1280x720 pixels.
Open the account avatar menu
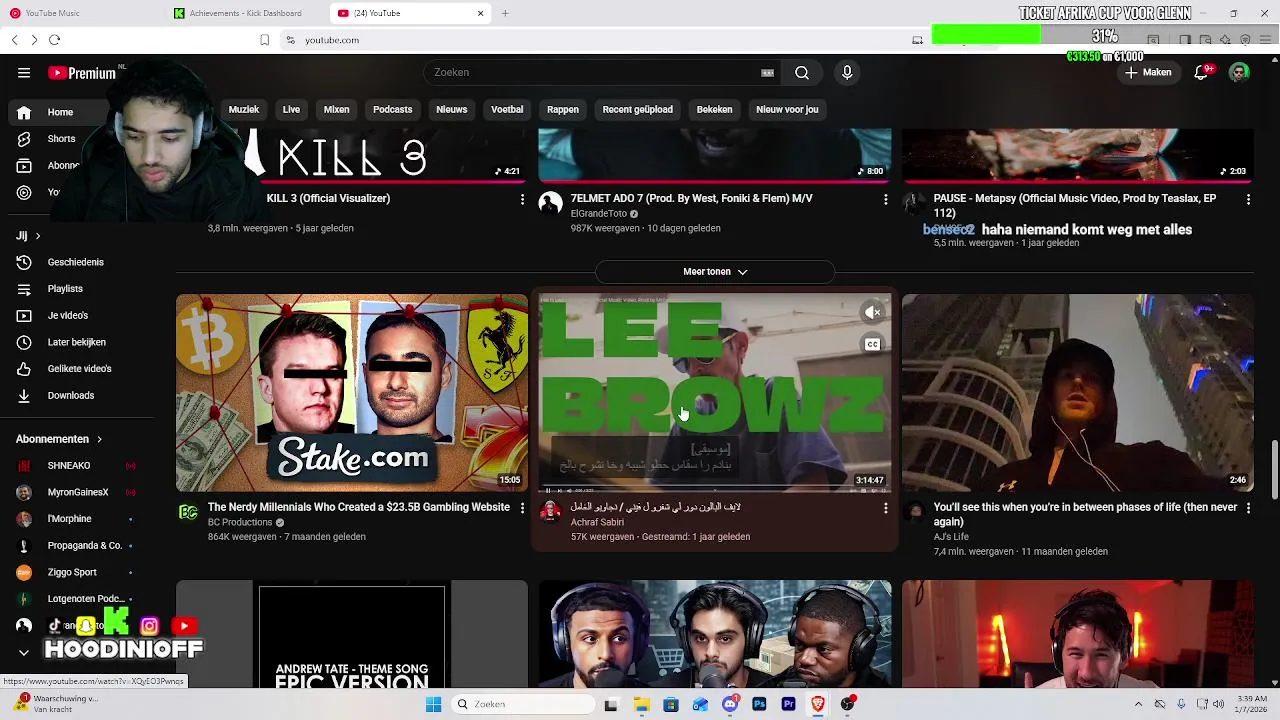pos(1239,72)
